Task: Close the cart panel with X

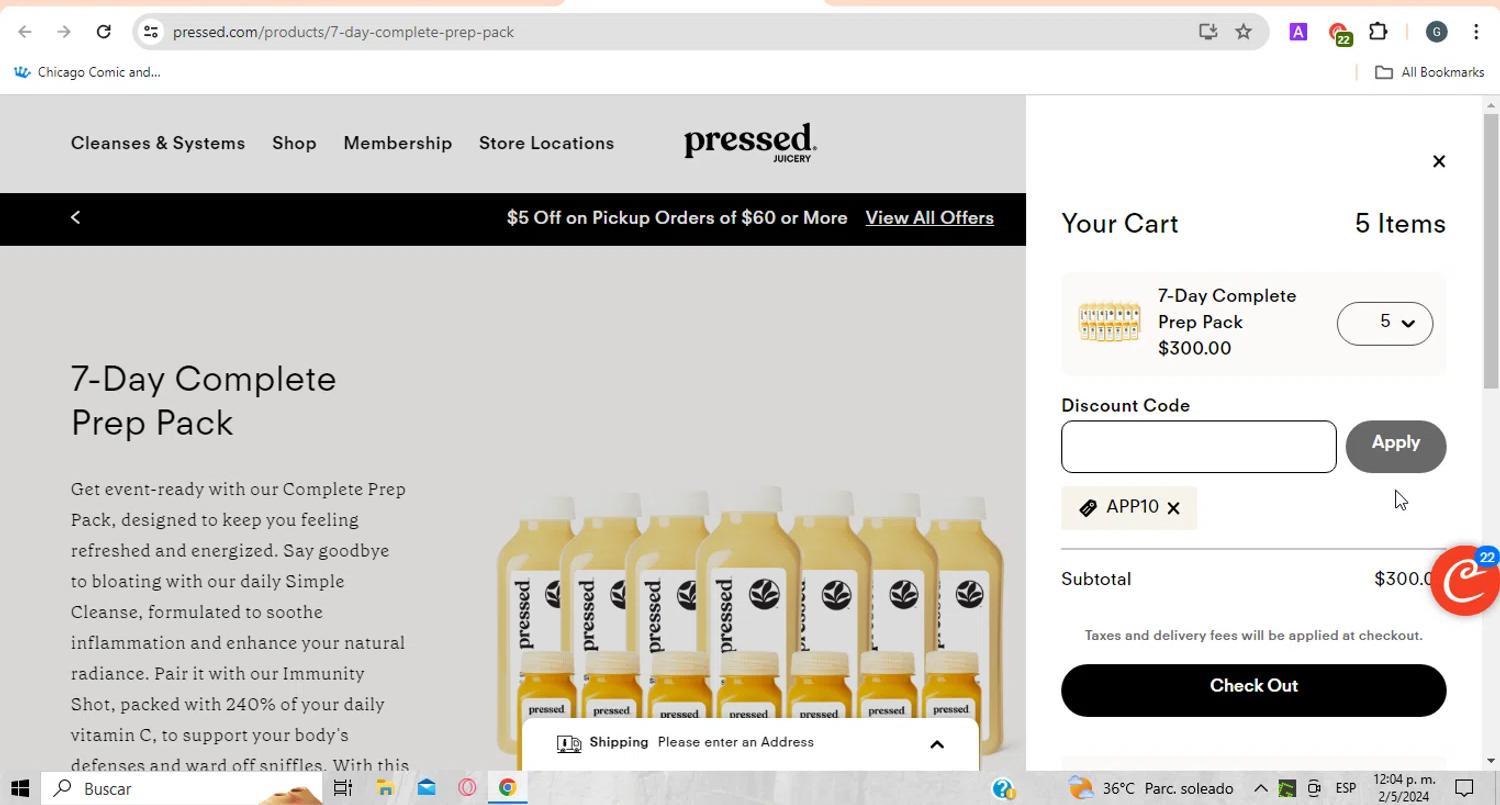Action: point(1438,161)
